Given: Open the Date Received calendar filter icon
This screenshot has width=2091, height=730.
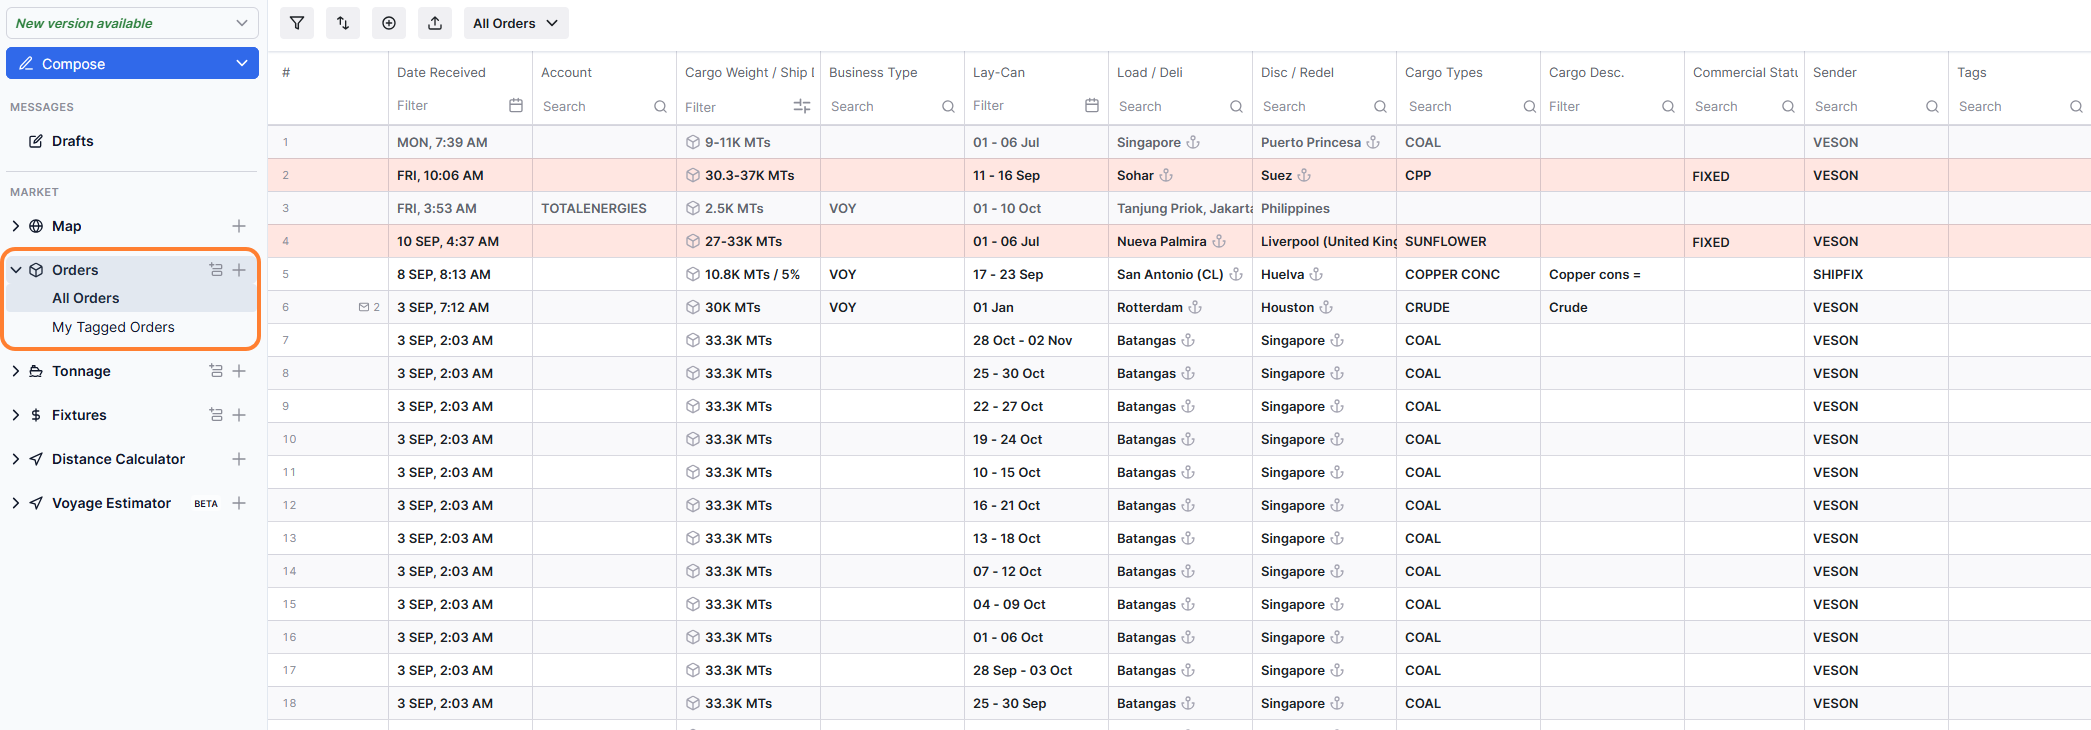Looking at the screenshot, I should (x=516, y=106).
